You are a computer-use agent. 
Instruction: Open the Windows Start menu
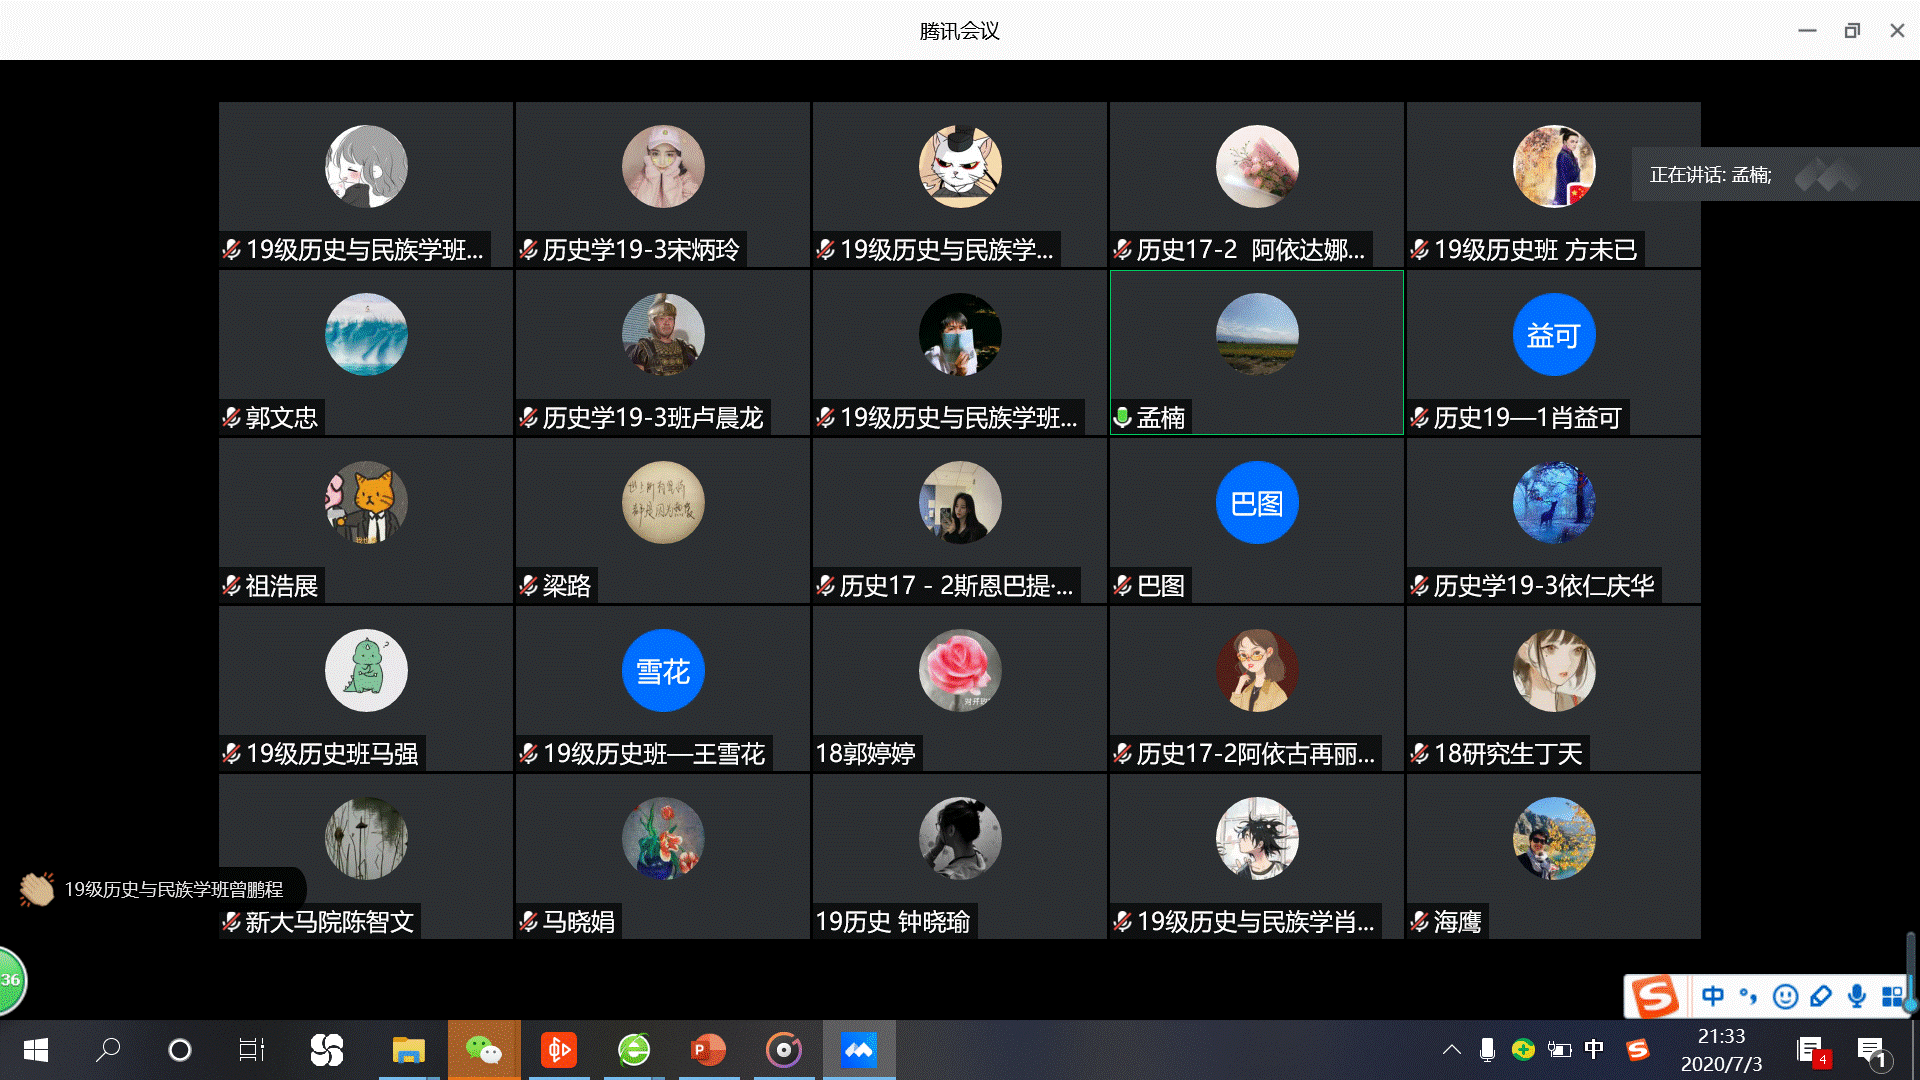tap(36, 1050)
